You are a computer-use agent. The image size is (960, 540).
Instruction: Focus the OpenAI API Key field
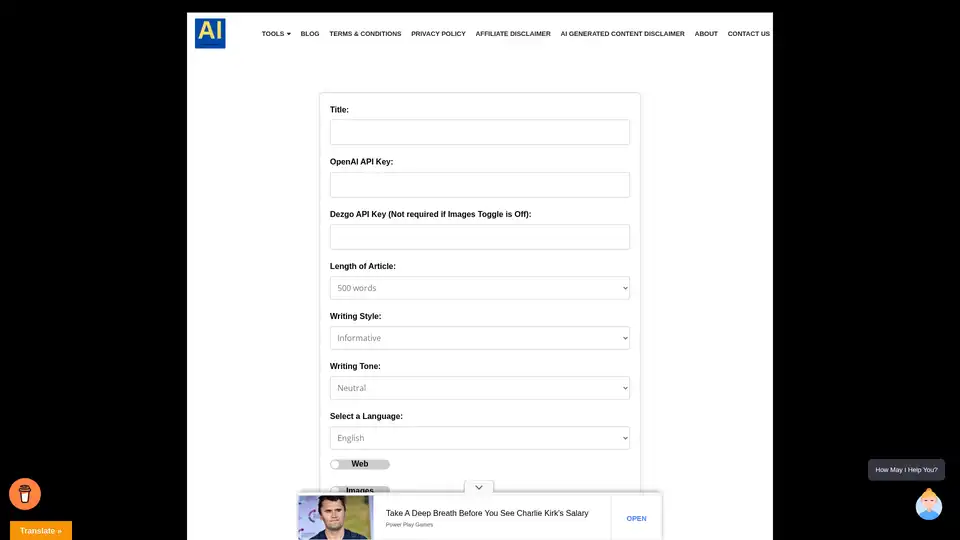tap(479, 185)
